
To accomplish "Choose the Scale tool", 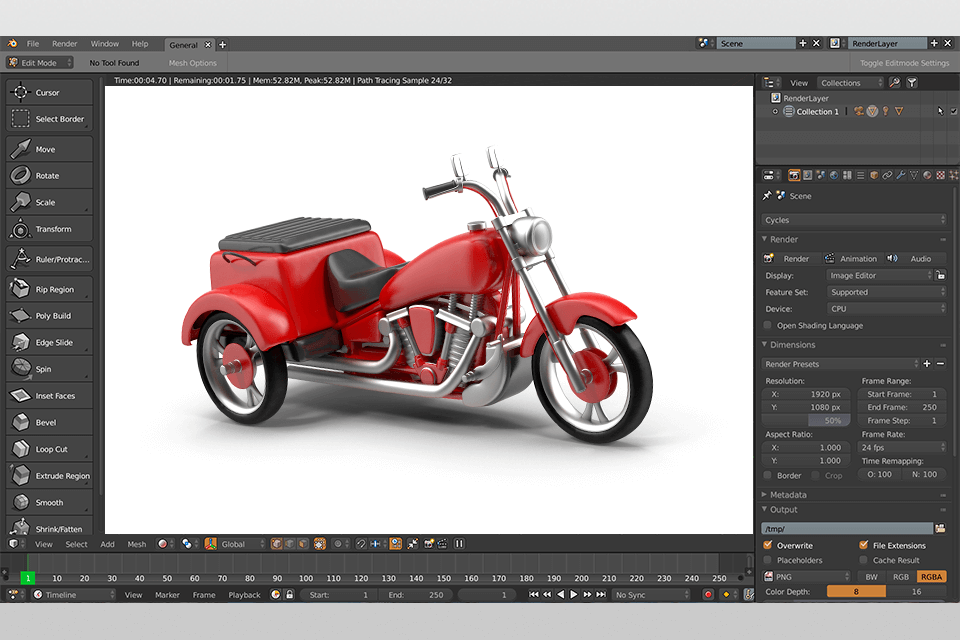I will pyautogui.click(x=49, y=203).
